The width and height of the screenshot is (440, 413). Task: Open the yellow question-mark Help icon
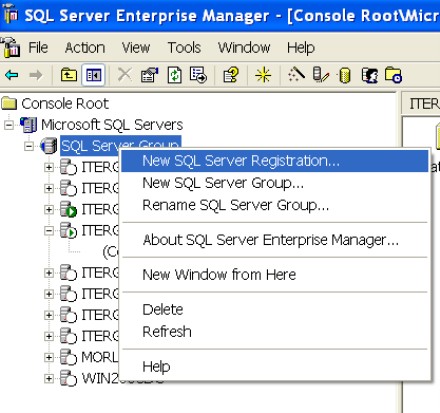coord(231,75)
